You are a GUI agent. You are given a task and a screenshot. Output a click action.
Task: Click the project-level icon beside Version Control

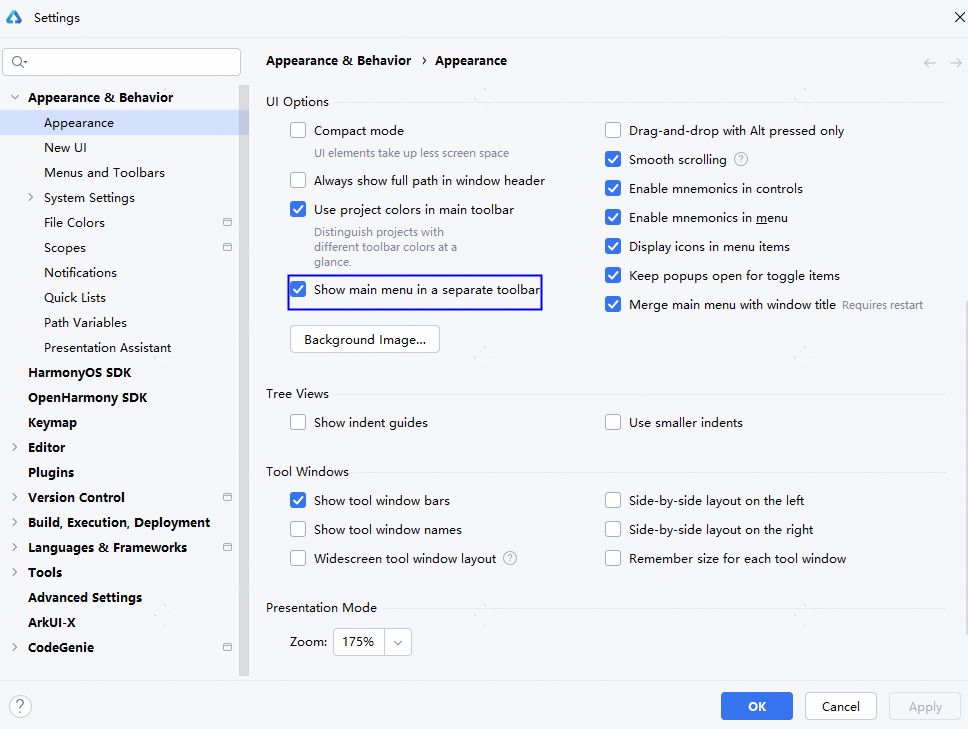[227, 497]
